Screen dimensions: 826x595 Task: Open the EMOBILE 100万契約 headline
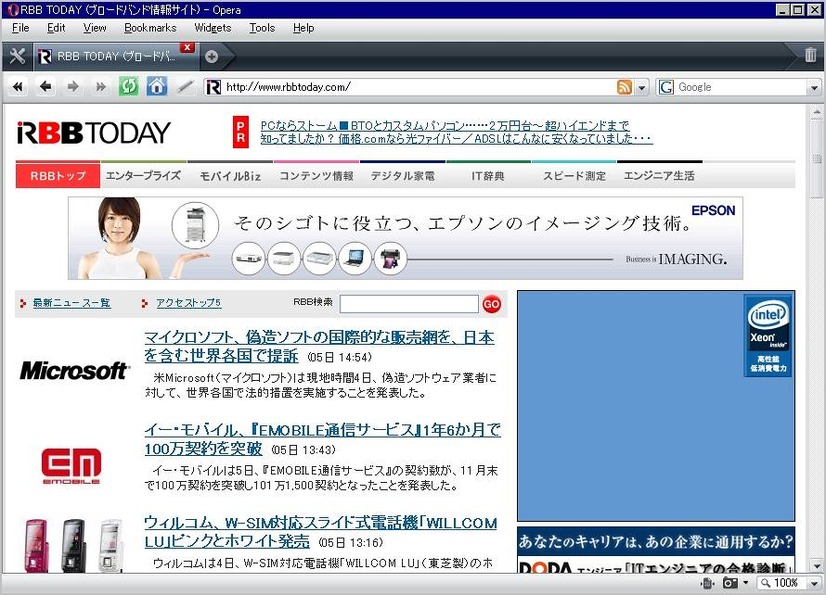coord(322,439)
